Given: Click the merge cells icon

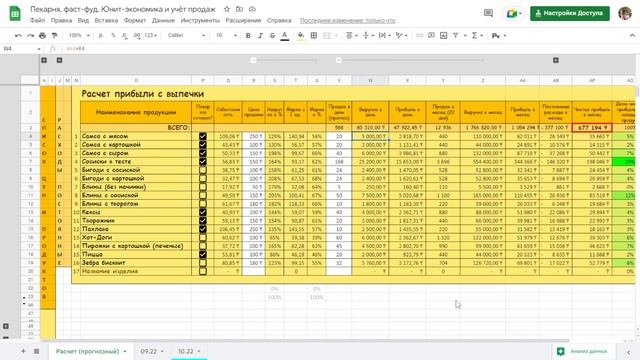Looking at the screenshot, I should (327, 36).
